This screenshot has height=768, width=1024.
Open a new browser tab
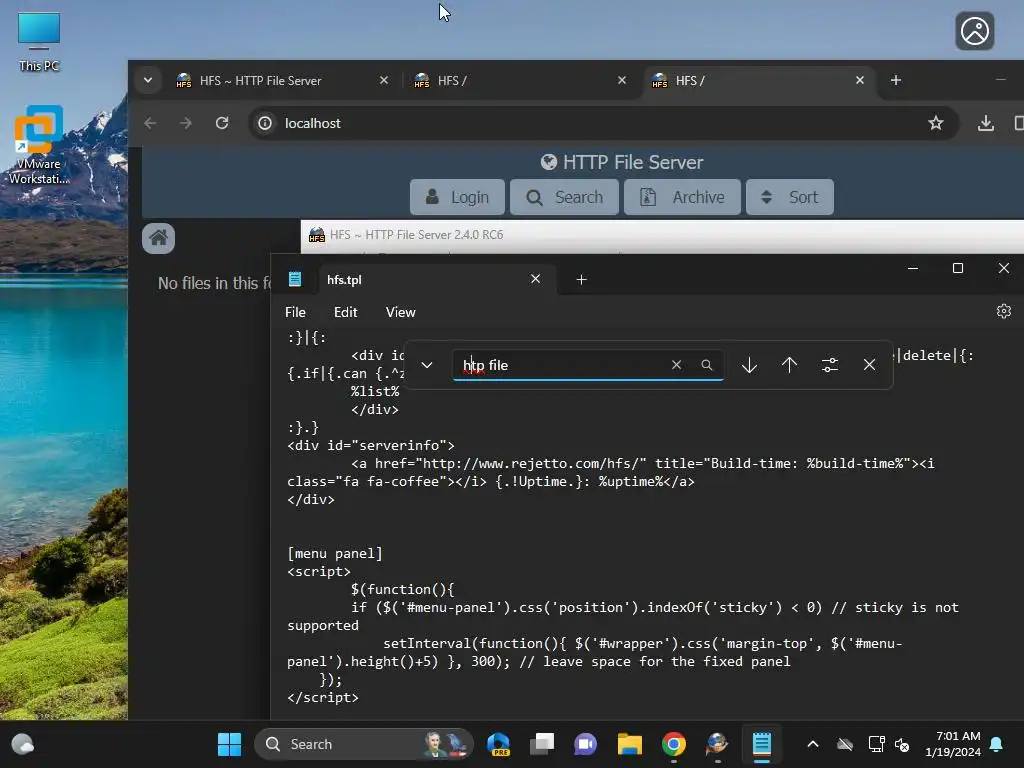pyautogui.click(x=896, y=80)
